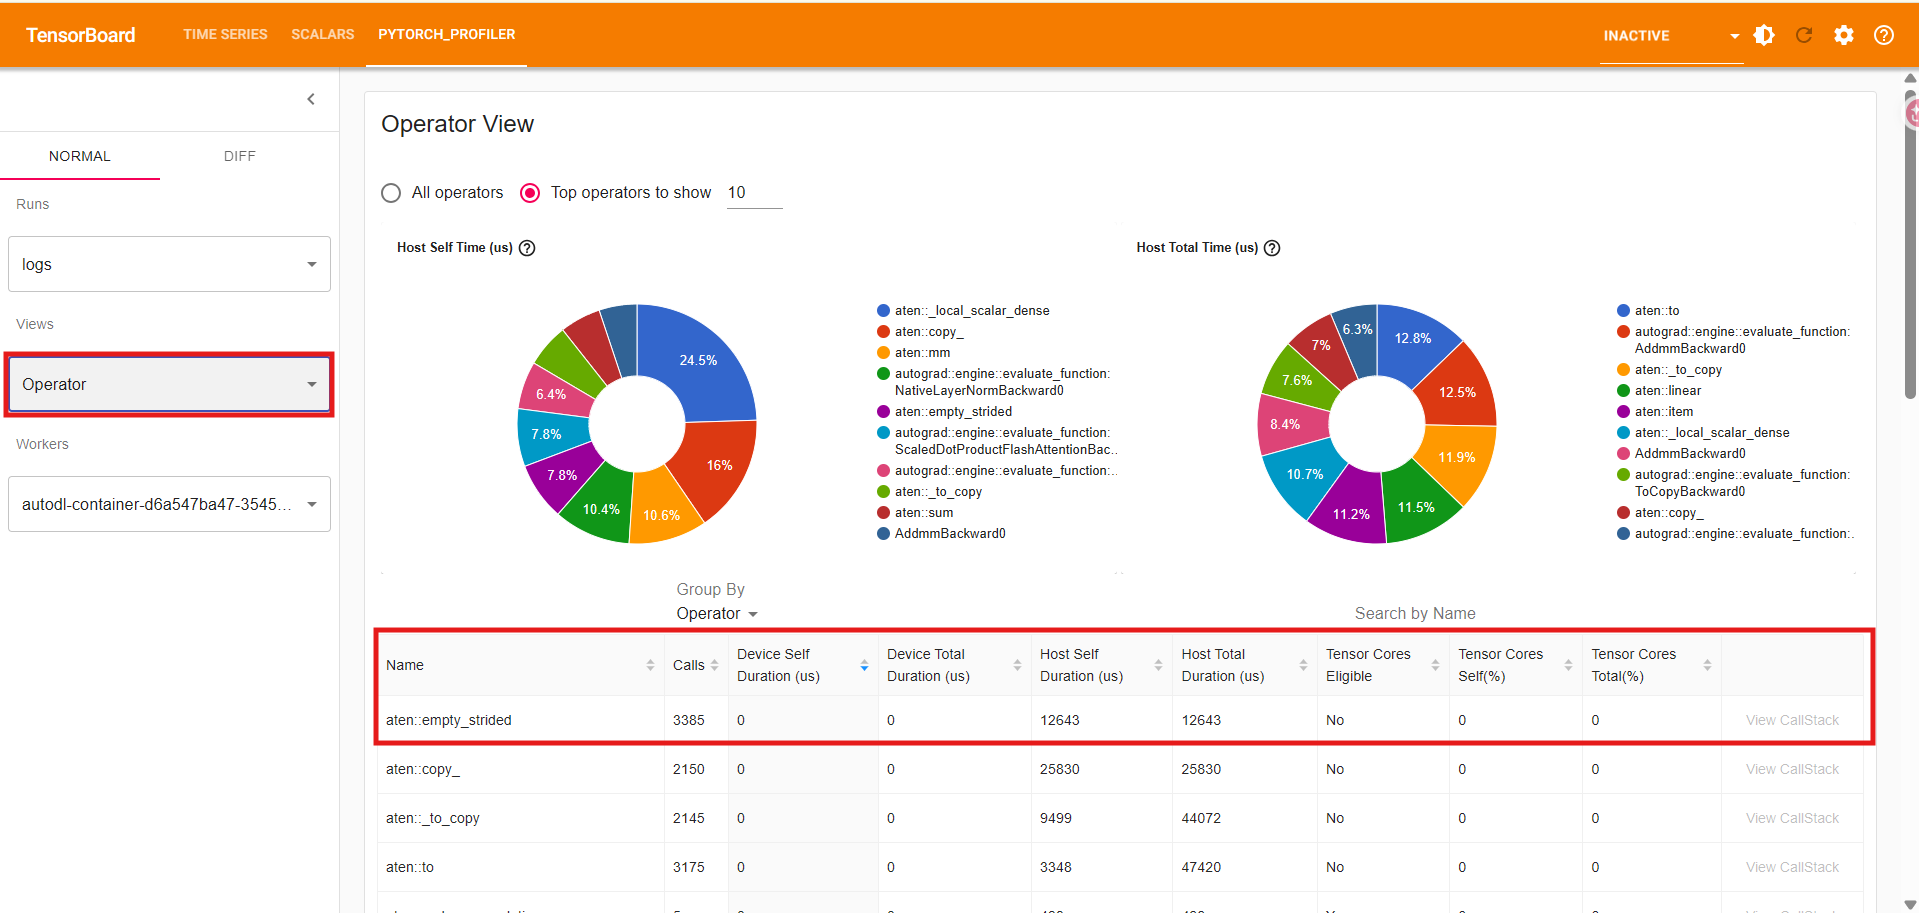This screenshot has height=913, width=1919.
Task: Select Top operators to show option
Action: [x=530, y=193]
